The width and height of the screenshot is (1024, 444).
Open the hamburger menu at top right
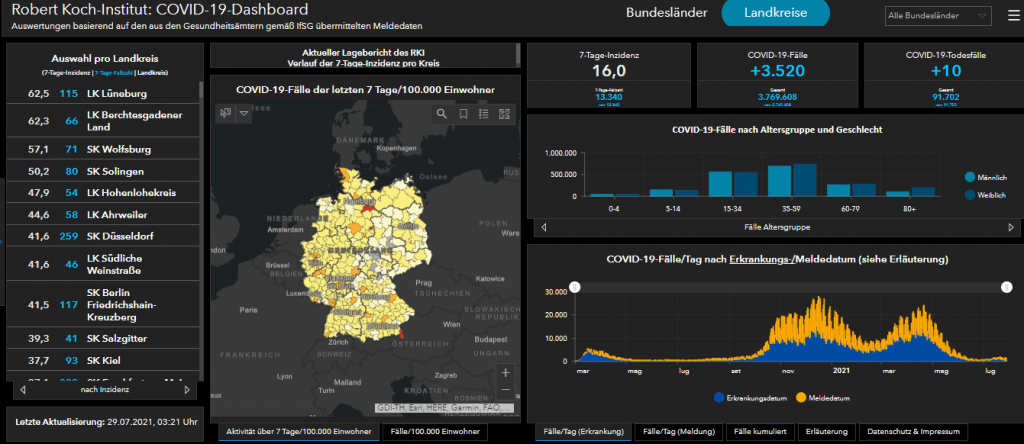point(1013,16)
